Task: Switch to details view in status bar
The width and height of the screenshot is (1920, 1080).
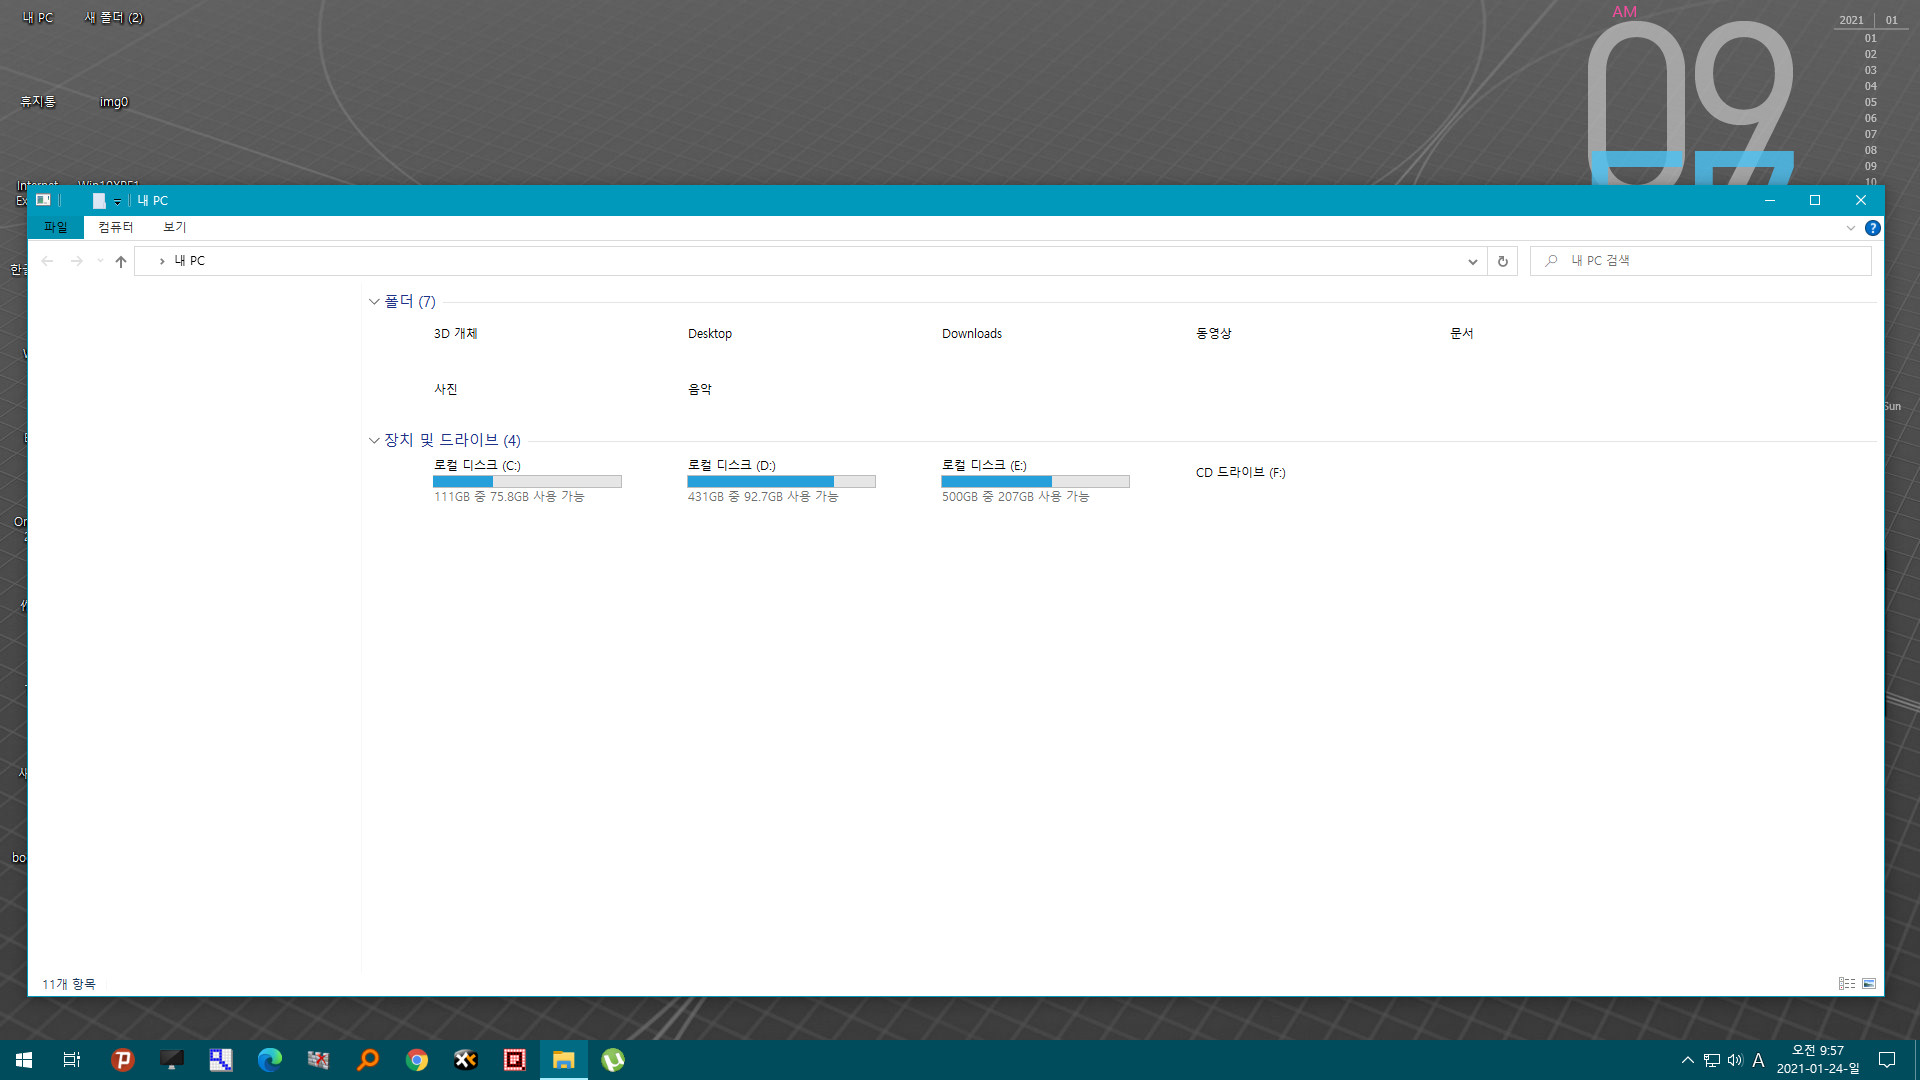Action: pyautogui.click(x=1847, y=984)
